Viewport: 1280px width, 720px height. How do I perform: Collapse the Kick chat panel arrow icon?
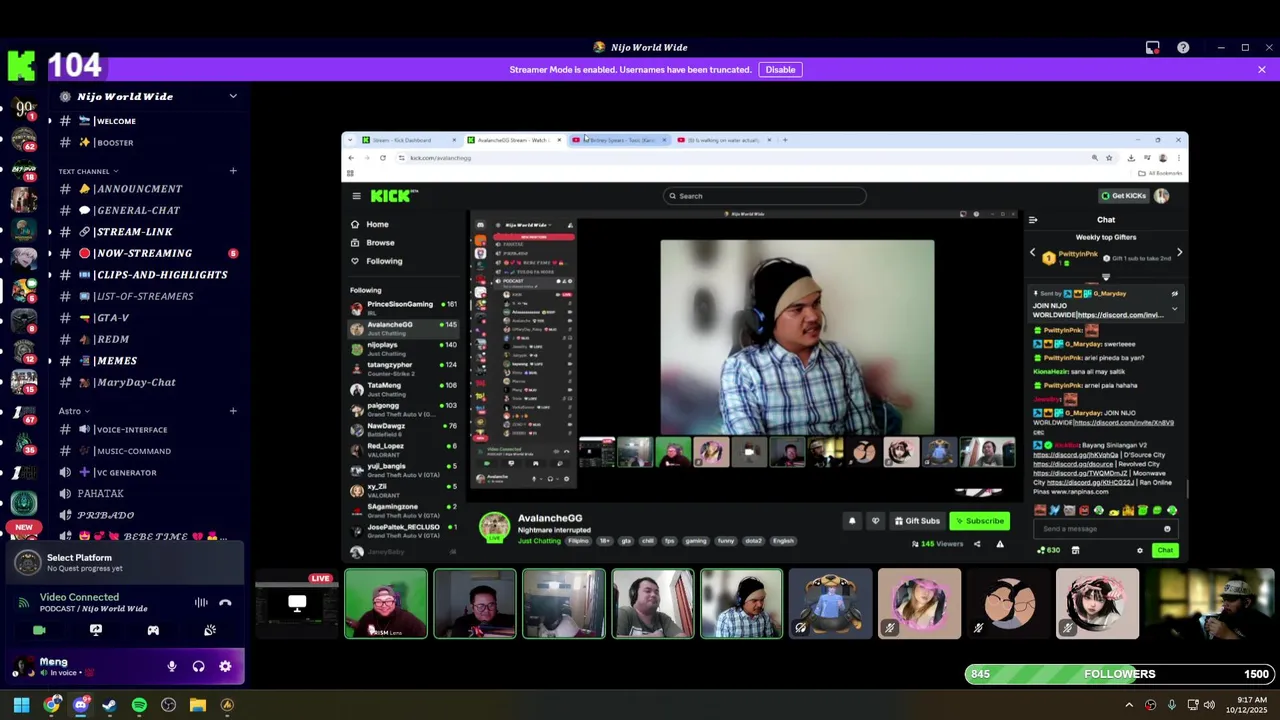(x=1033, y=220)
